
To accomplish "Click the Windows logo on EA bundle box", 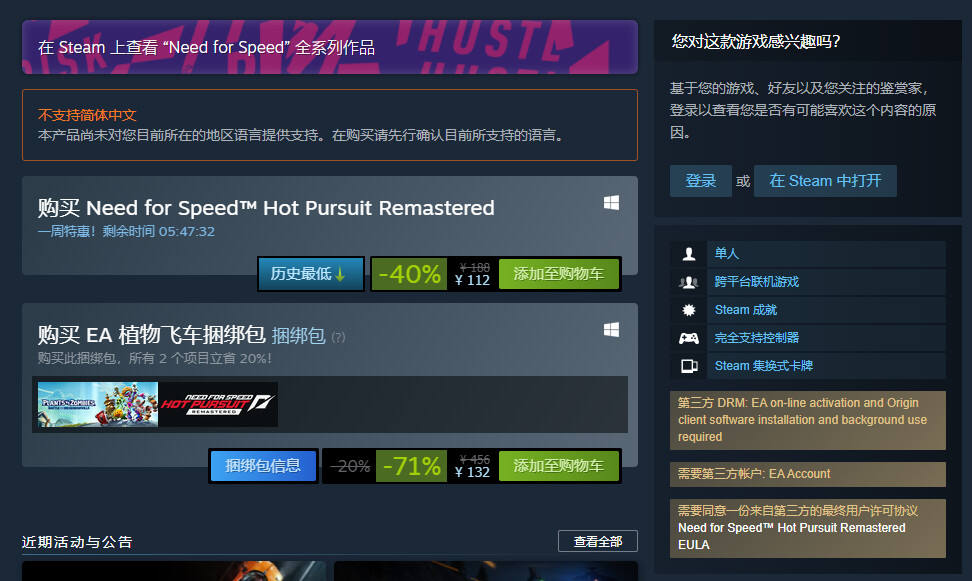I will tap(611, 330).
